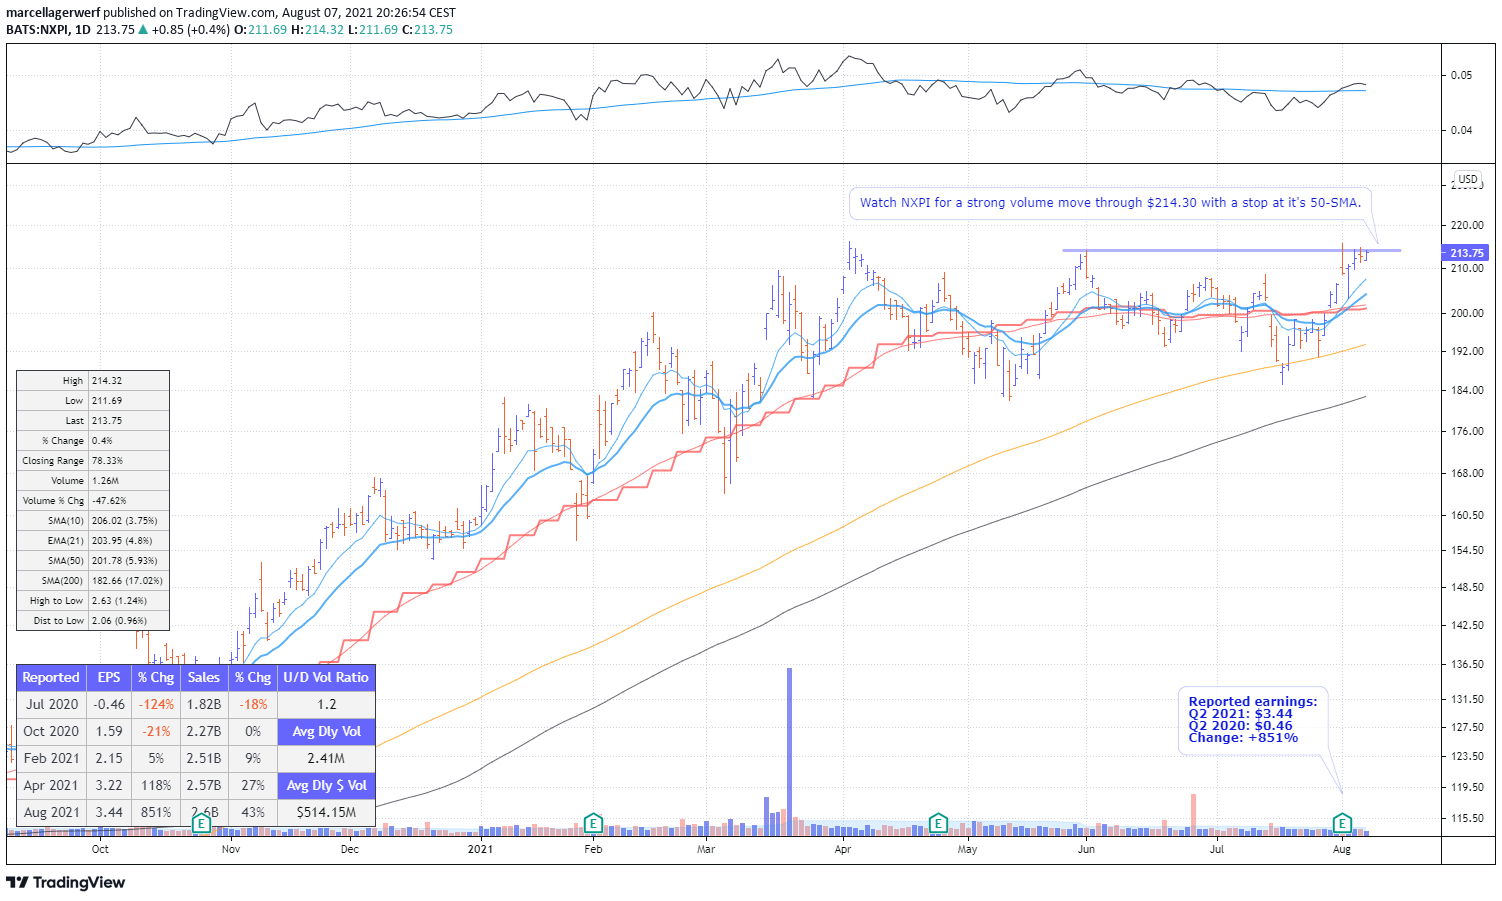The height and width of the screenshot is (901, 1502).
Task: Click the 851% cell in earnings table
Action: tap(156, 813)
